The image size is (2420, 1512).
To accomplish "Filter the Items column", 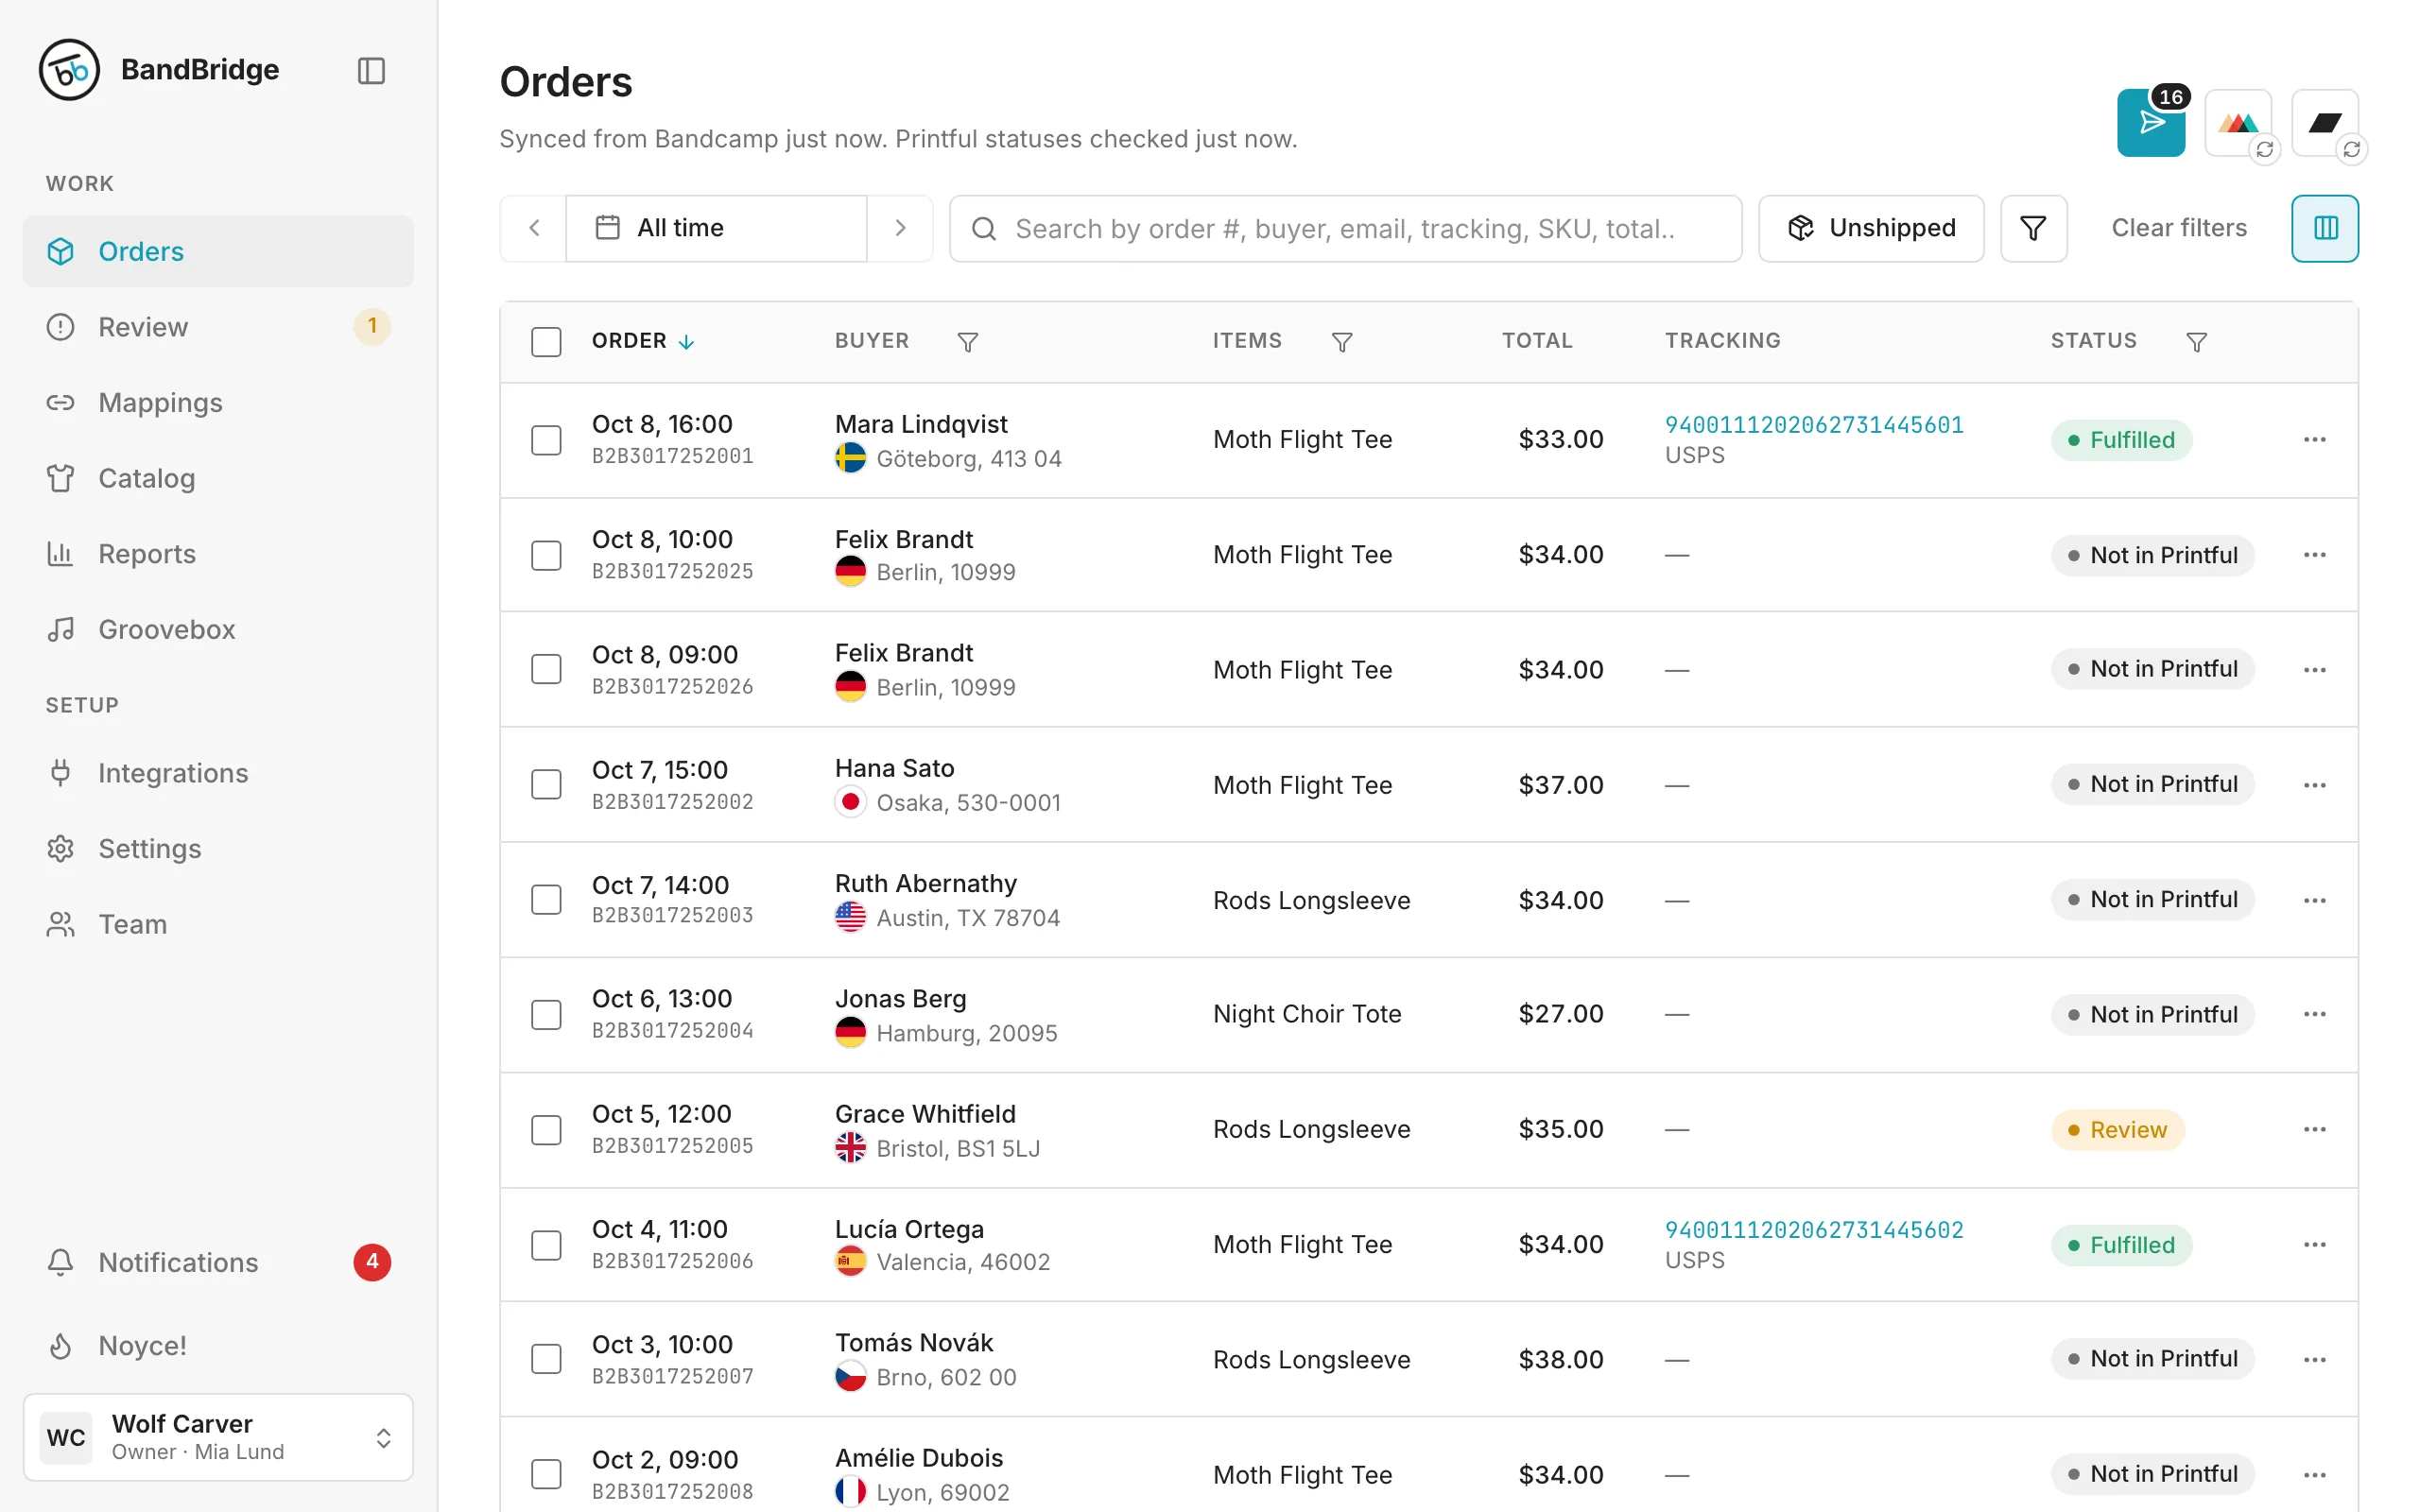I will [1342, 342].
